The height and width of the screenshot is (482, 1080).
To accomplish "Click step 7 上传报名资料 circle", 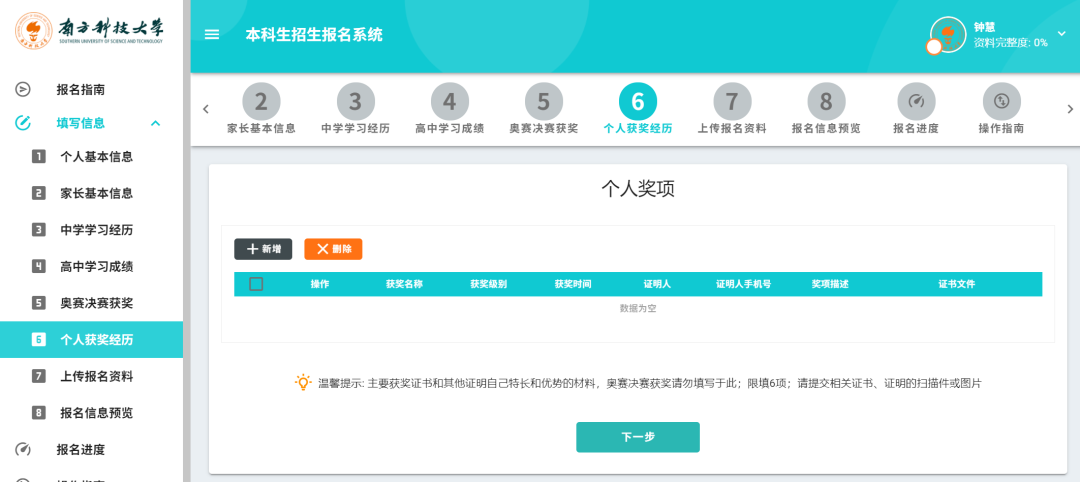I will (732, 102).
